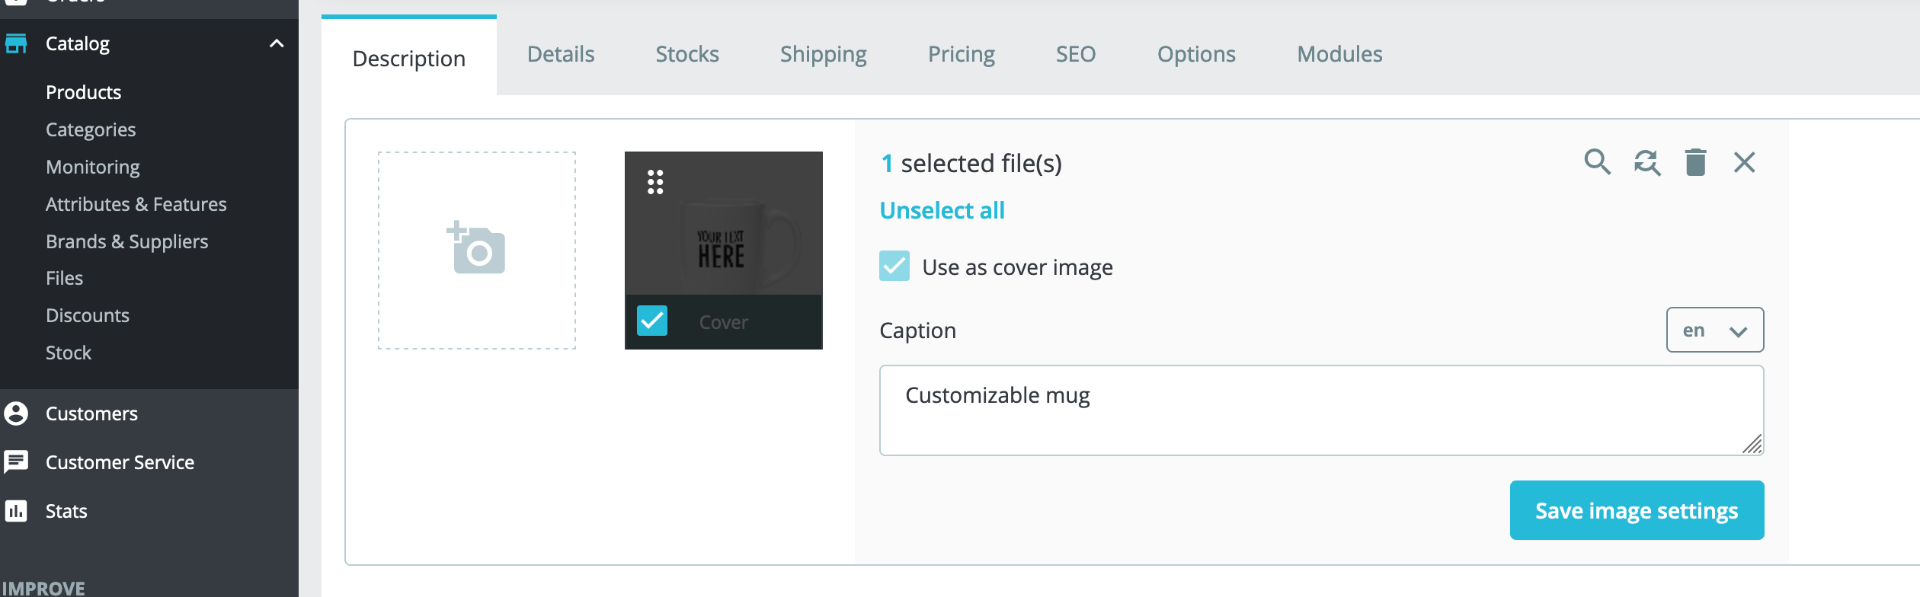This screenshot has width=1920, height=597.
Task: Click Save image settings button
Action: [1636, 510]
